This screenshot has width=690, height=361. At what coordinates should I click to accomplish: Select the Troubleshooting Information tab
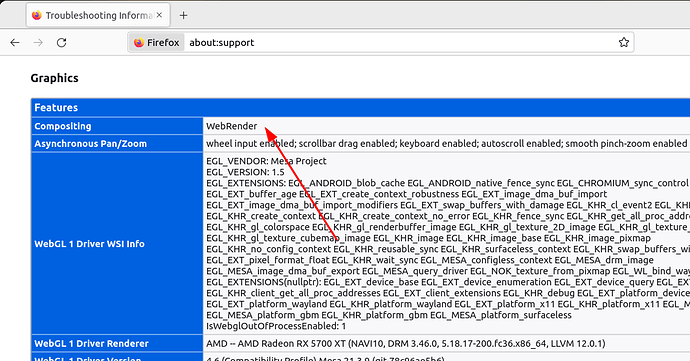pyautogui.click(x=99, y=15)
